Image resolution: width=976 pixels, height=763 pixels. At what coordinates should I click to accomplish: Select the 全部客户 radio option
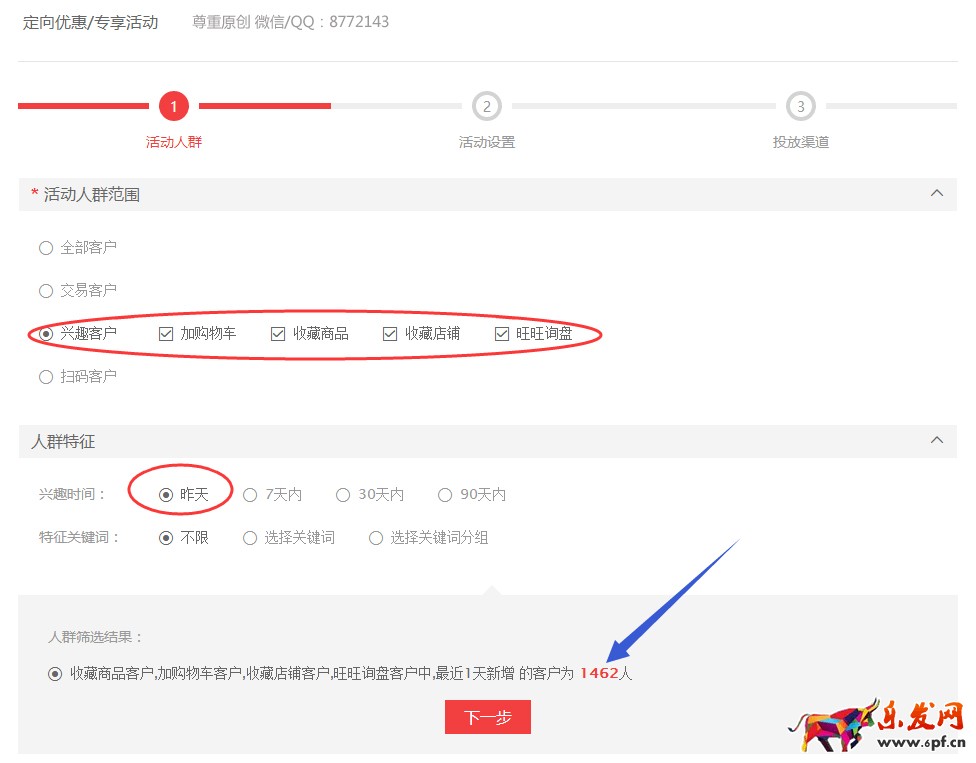coord(46,248)
